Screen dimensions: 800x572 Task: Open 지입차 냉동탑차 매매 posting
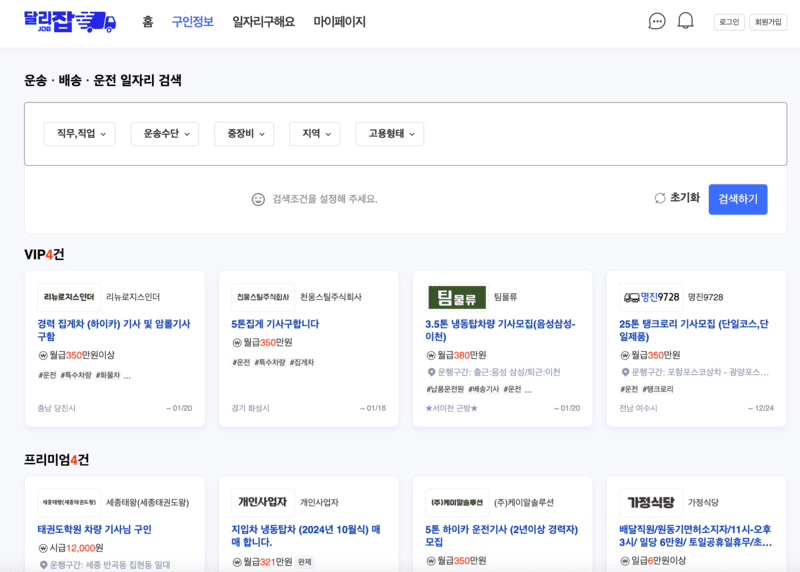[x=306, y=536]
